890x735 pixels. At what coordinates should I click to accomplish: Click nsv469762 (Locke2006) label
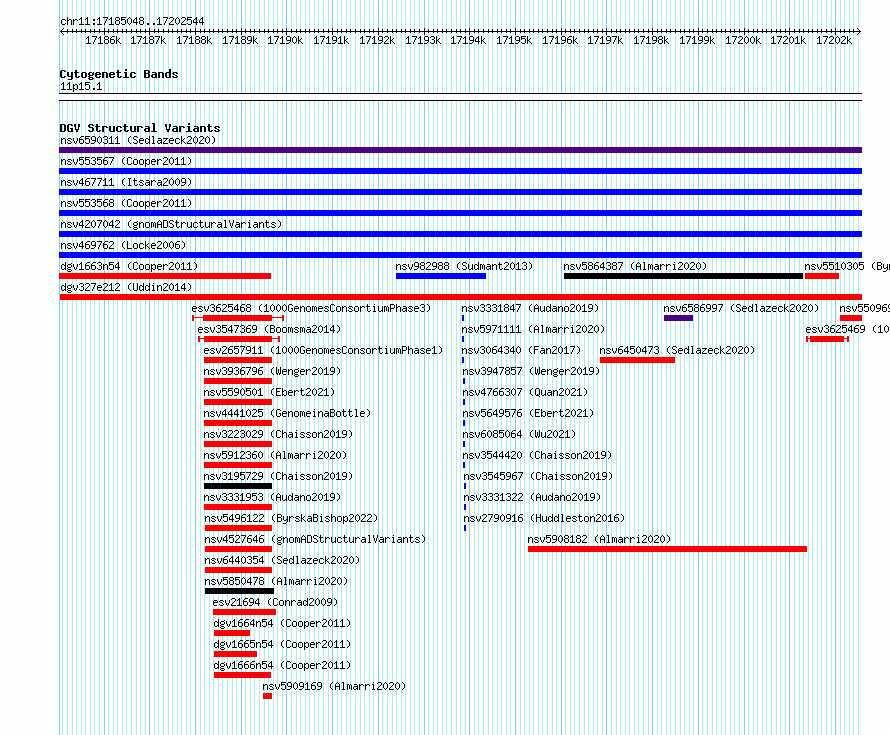tap(123, 245)
